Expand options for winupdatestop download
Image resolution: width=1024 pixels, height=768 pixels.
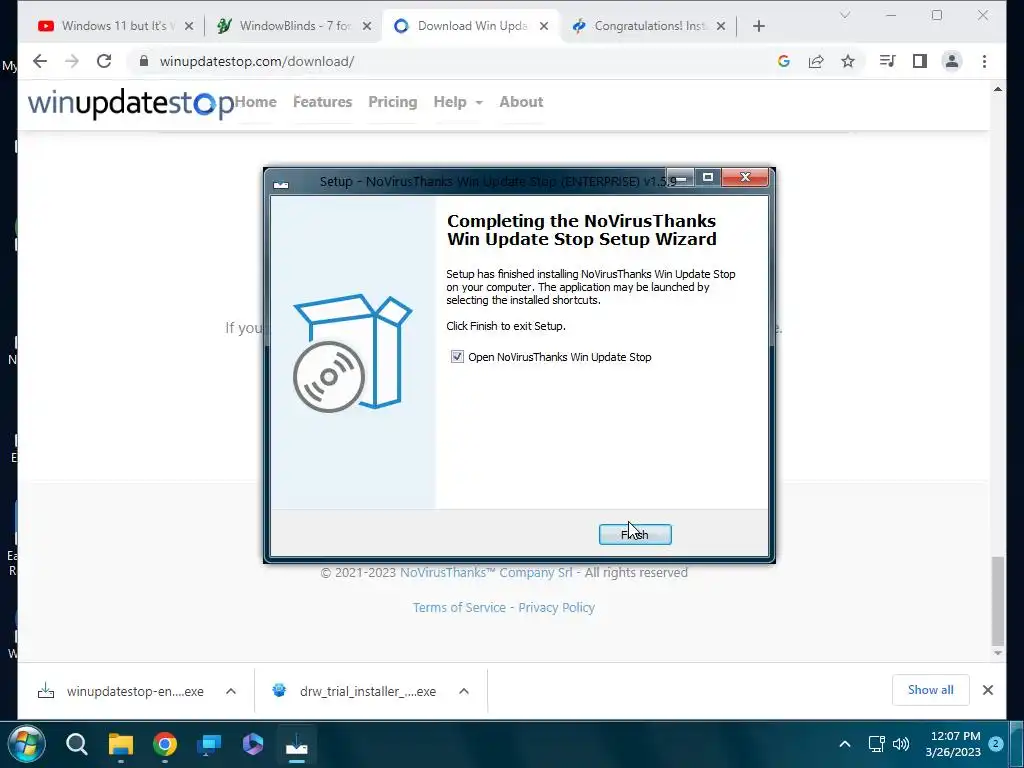point(231,691)
